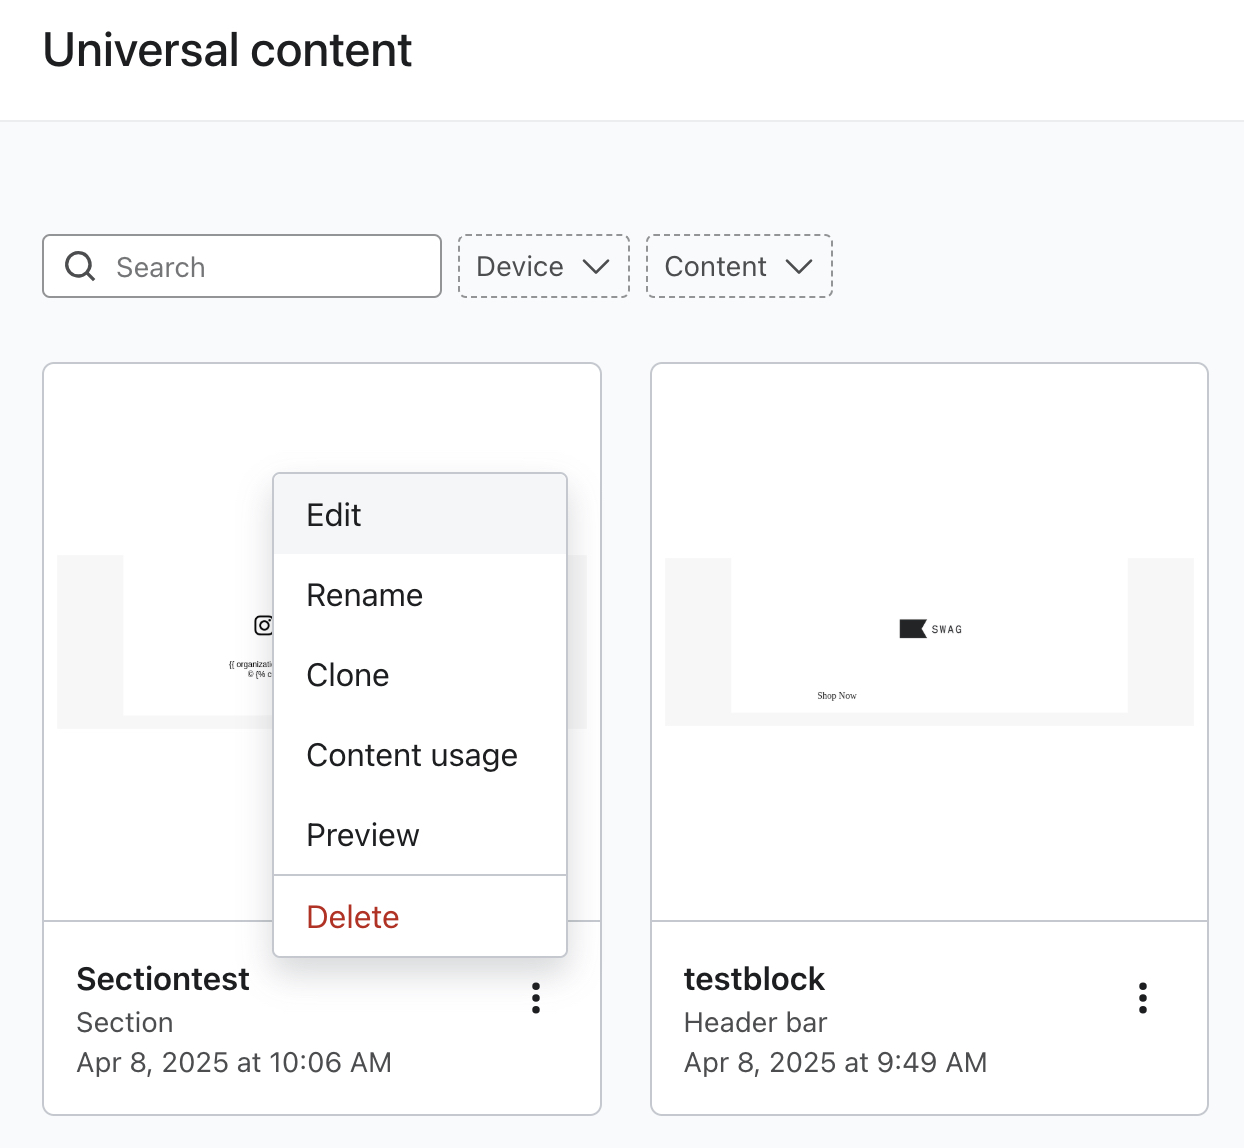Viewport: 1244px width, 1148px height.
Task: Choose Edit from the context menu
Action: coord(333,514)
